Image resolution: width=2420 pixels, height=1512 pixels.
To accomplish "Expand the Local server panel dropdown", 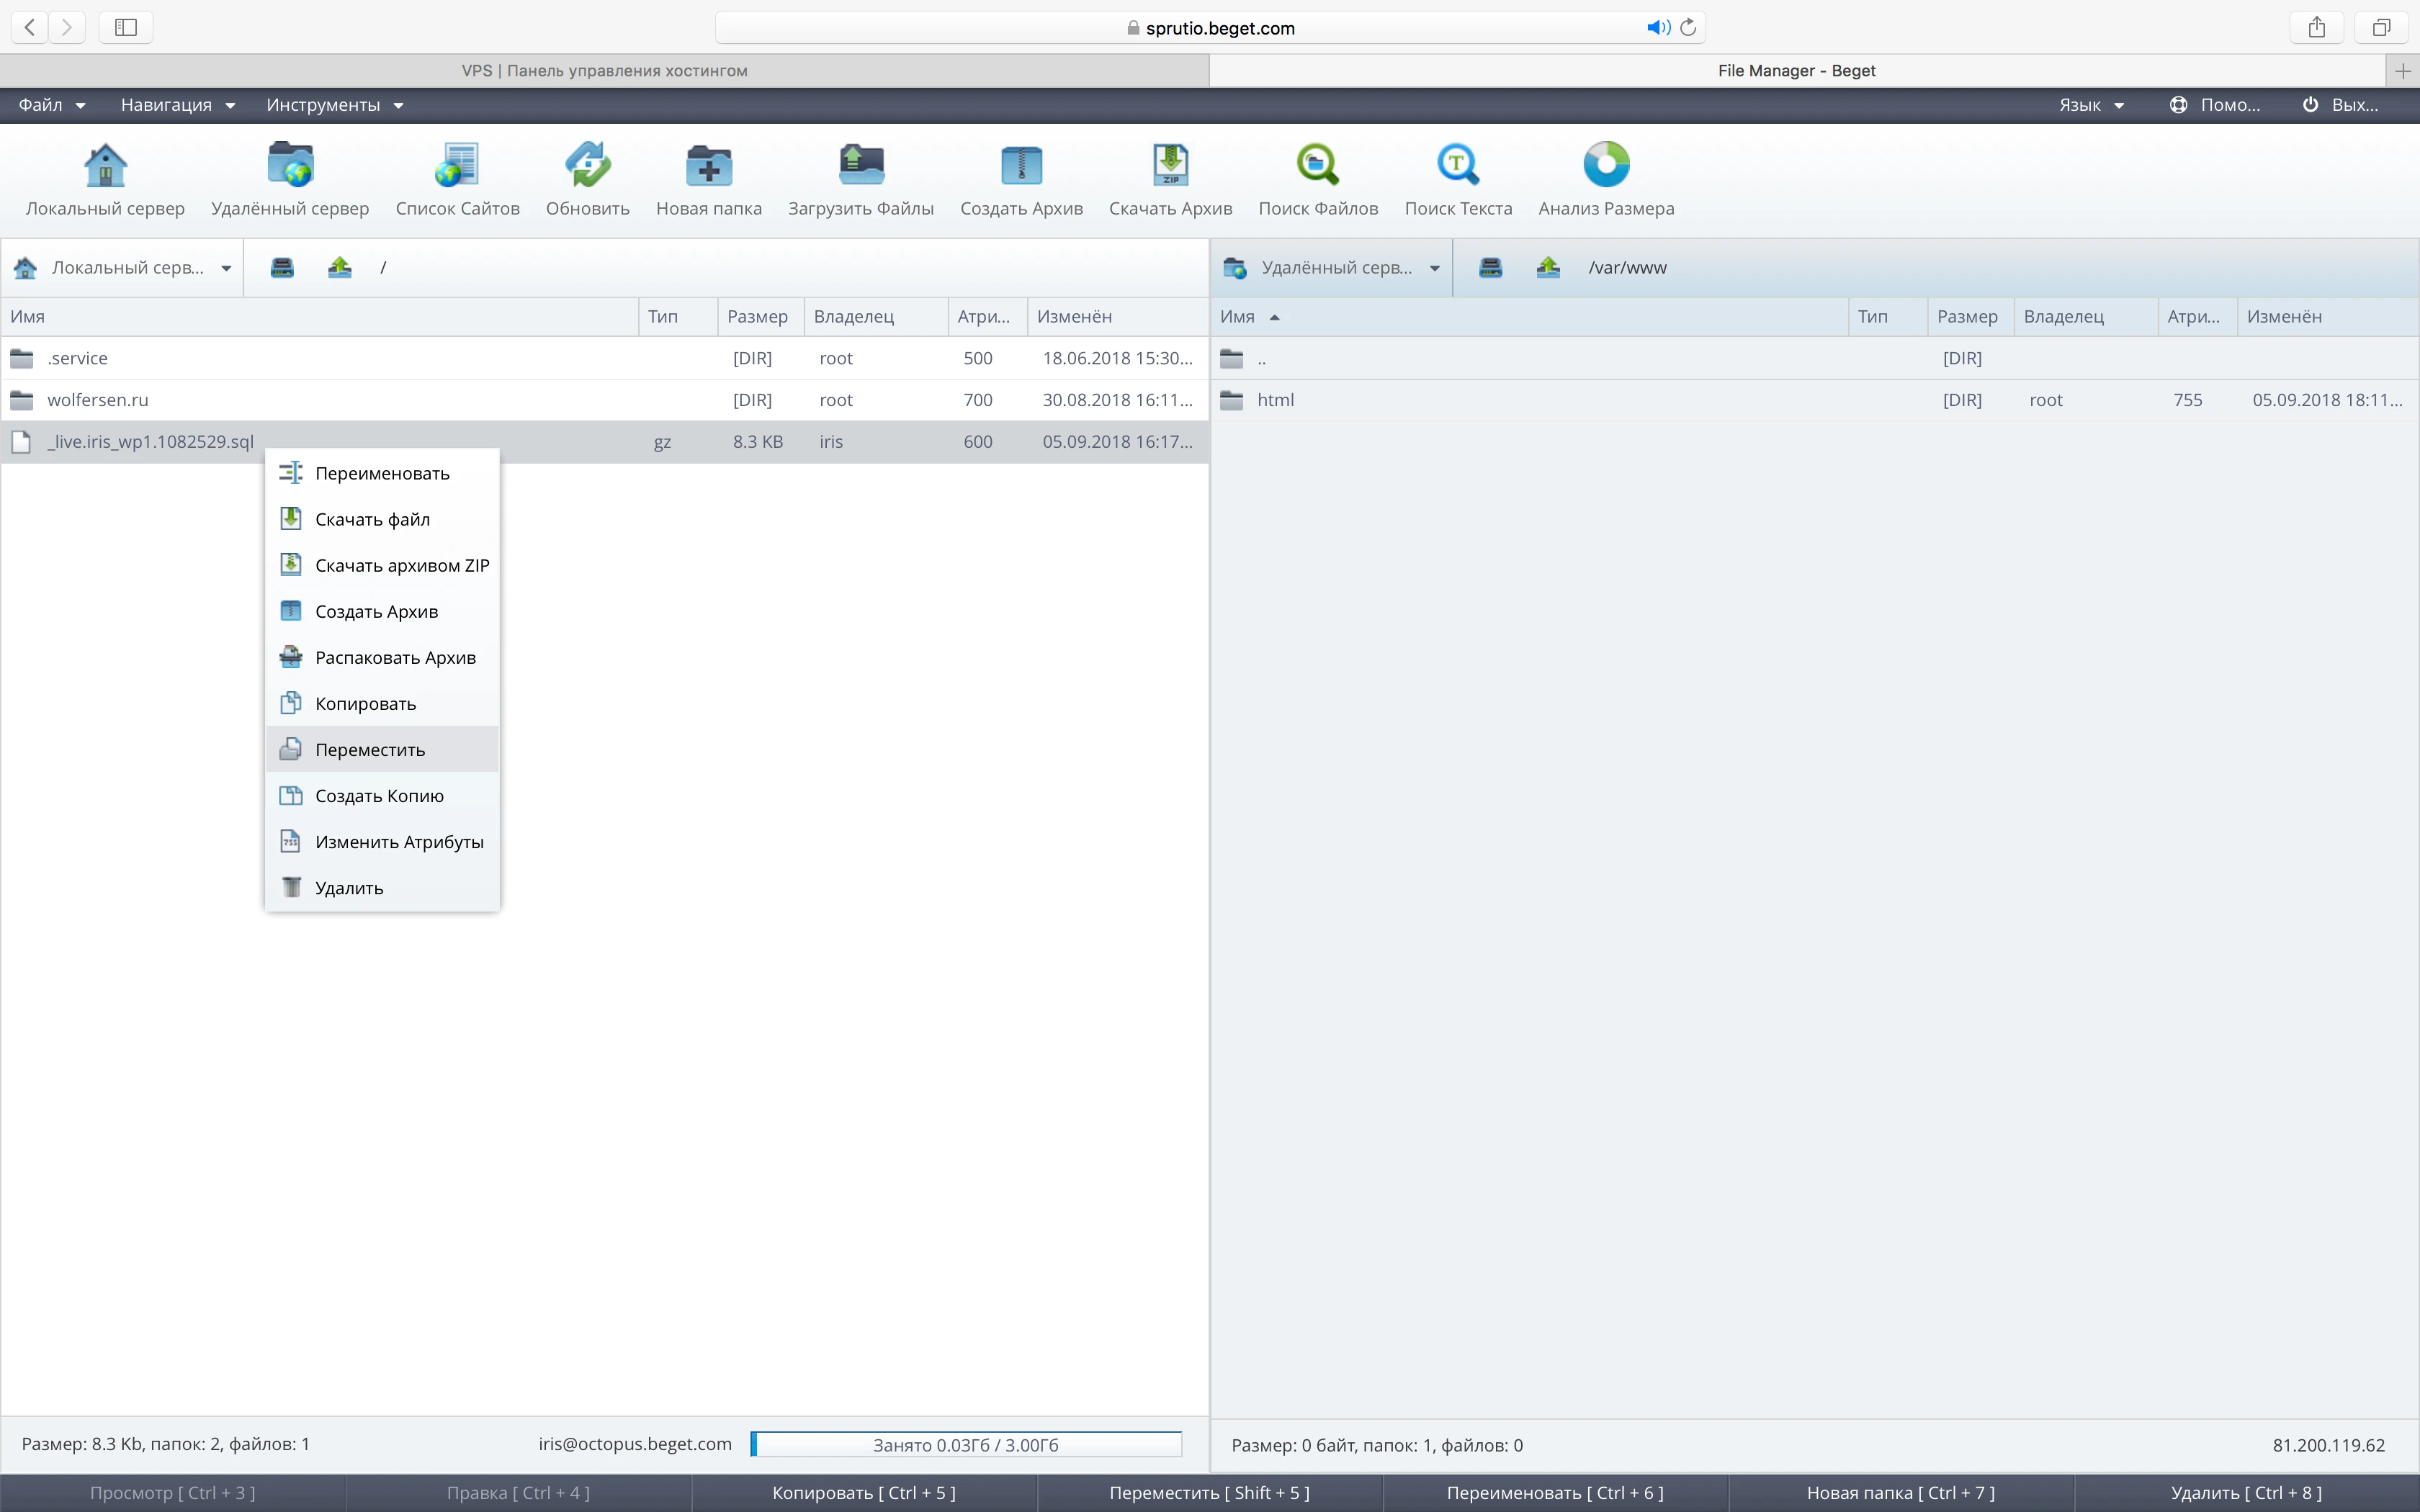I will coord(226,268).
